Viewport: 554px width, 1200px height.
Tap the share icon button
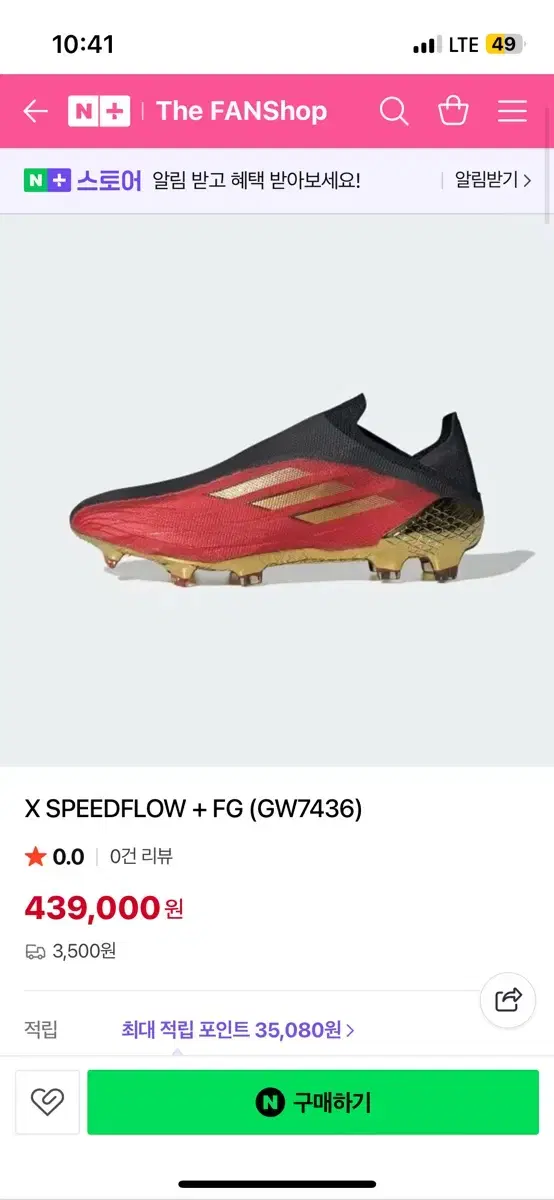(508, 998)
